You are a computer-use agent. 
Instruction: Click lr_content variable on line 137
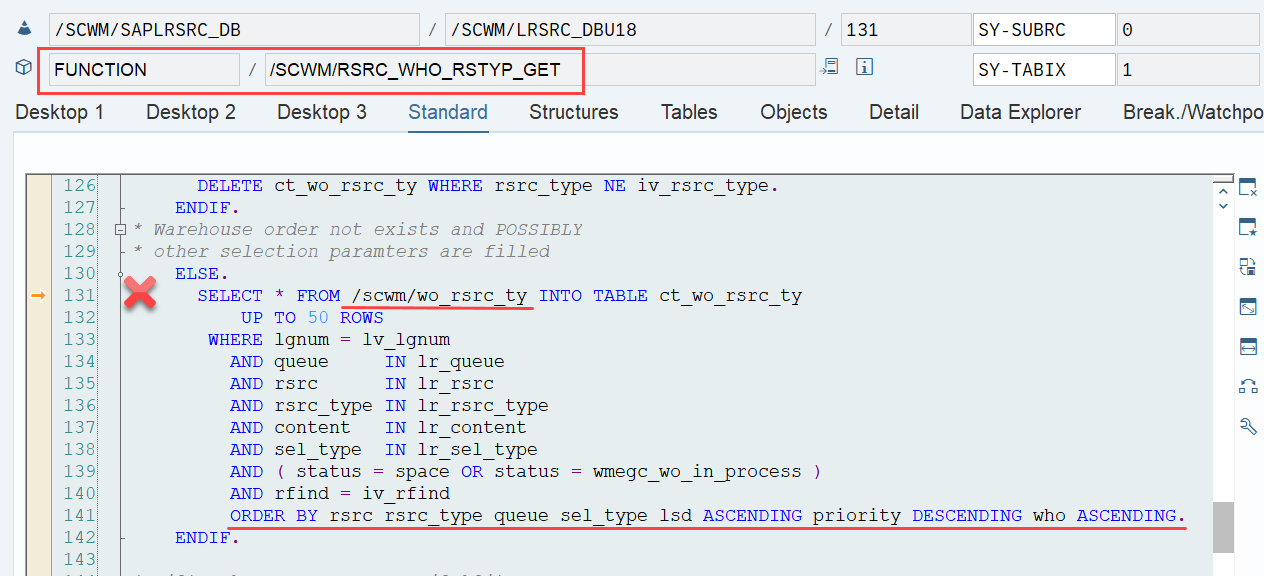472,428
